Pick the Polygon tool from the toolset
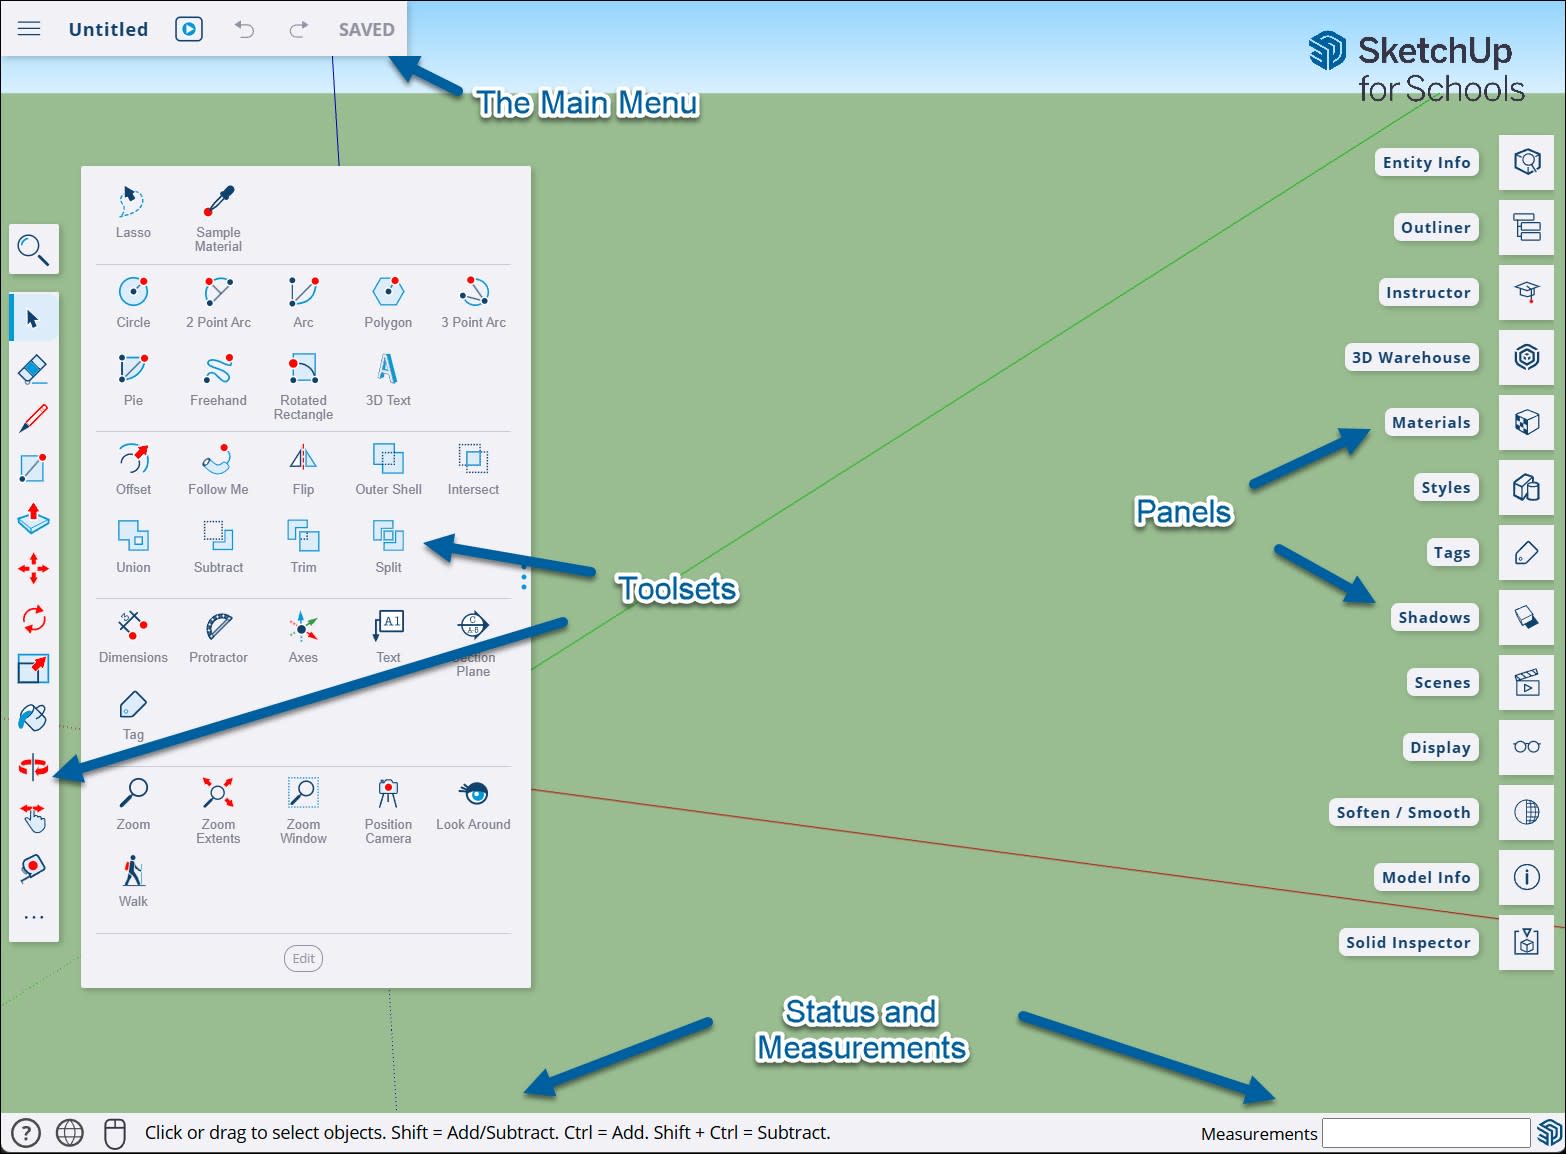Screen dimensions: 1566x1154 [x=387, y=295]
